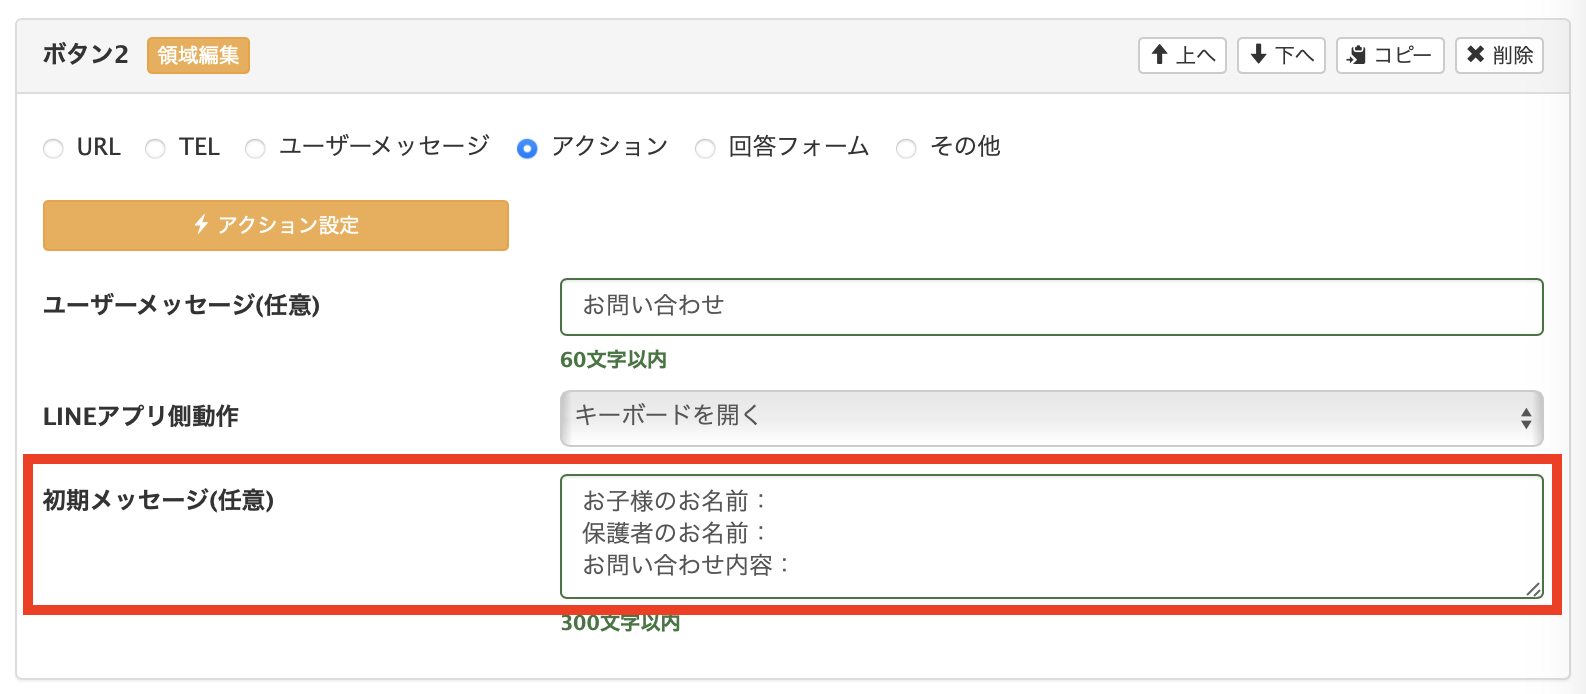1586x694 pixels.
Task: Click the lightning bolt icon on アクション設定
Action: [x=201, y=225]
